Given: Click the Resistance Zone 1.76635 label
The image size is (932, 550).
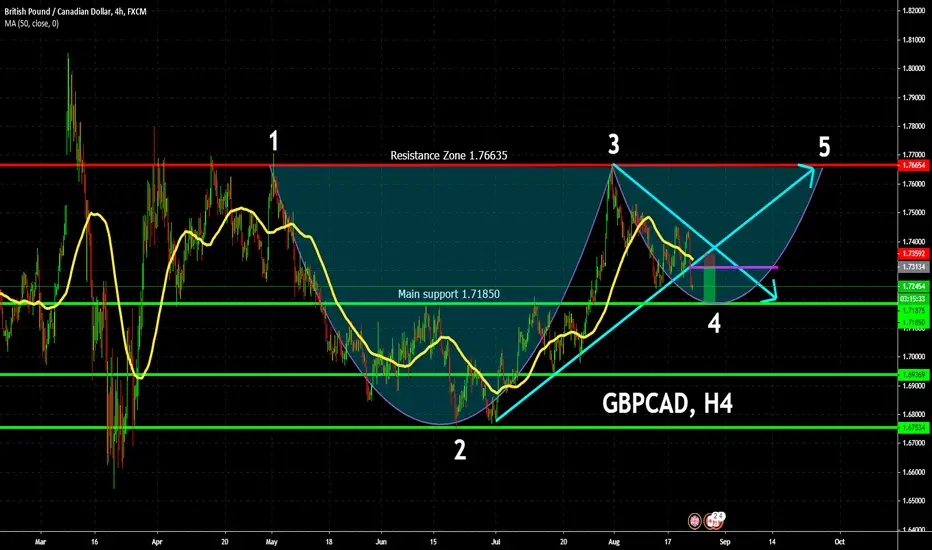Looking at the screenshot, I should point(449,156).
